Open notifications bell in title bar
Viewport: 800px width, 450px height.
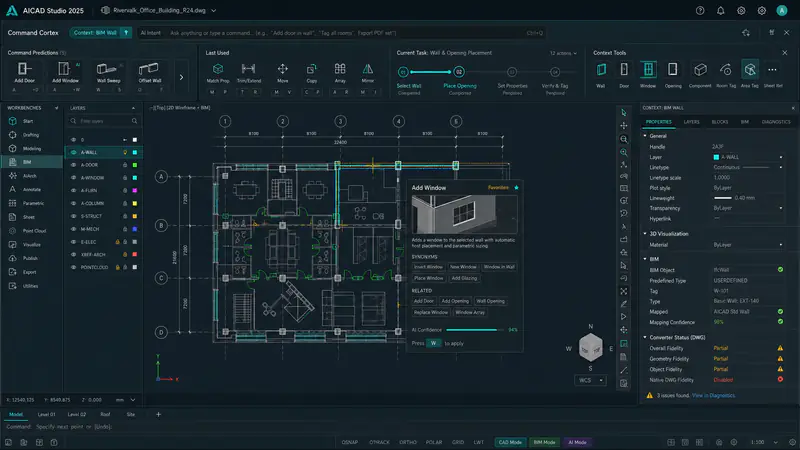pyautogui.click(x=720, y=11)
